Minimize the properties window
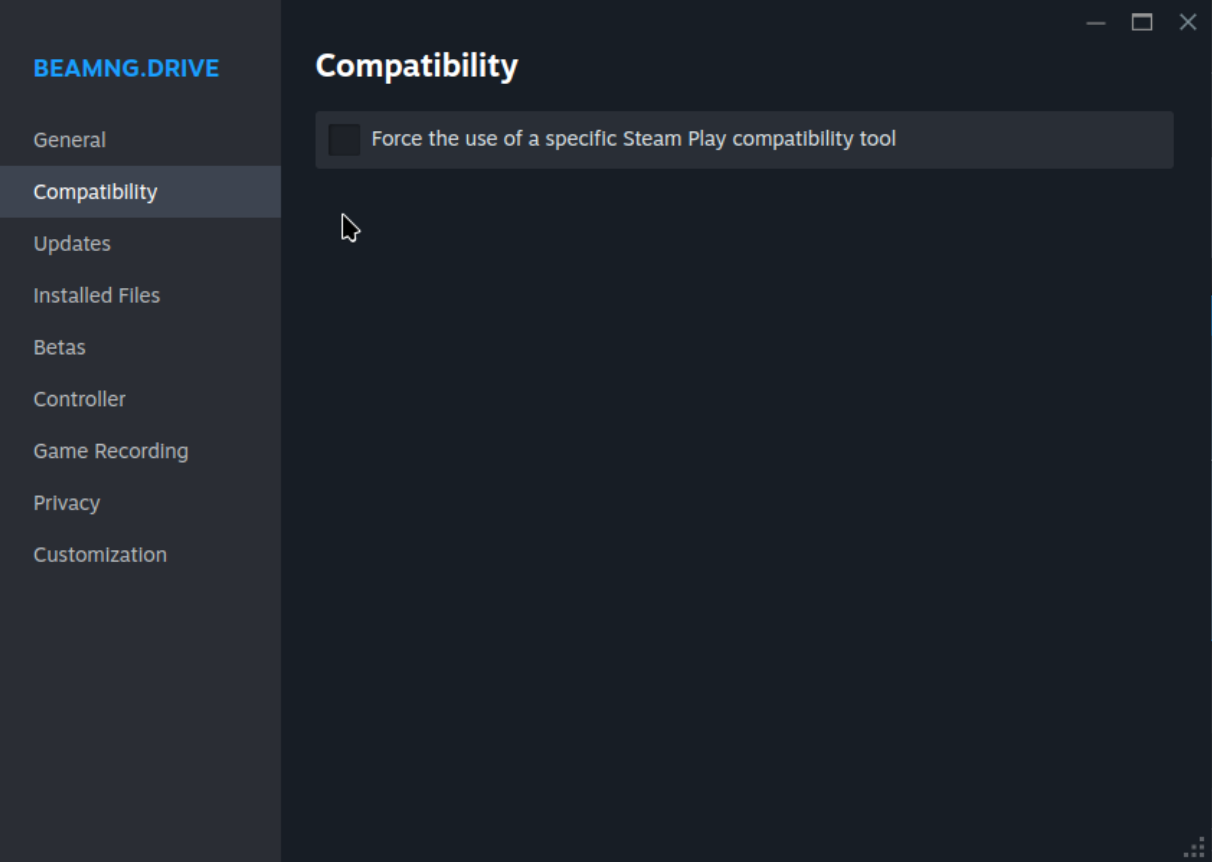1212x862 pixels. click(1096, 23)
